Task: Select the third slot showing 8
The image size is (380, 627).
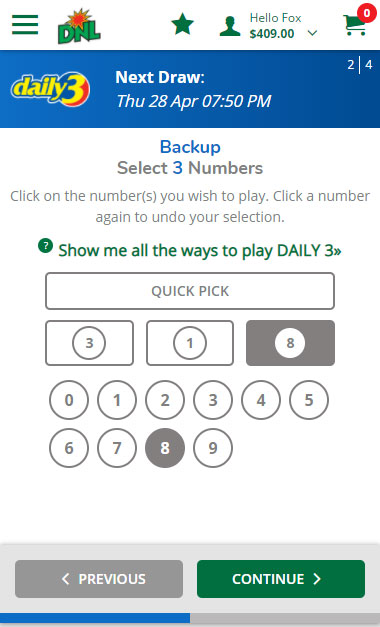Action: click(290, 343)
